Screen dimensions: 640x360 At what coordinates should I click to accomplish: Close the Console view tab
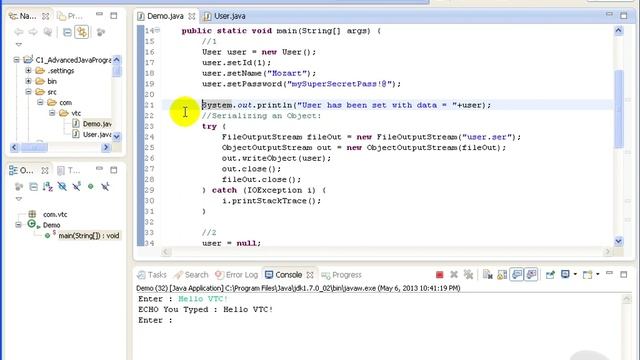pos(310,275)
